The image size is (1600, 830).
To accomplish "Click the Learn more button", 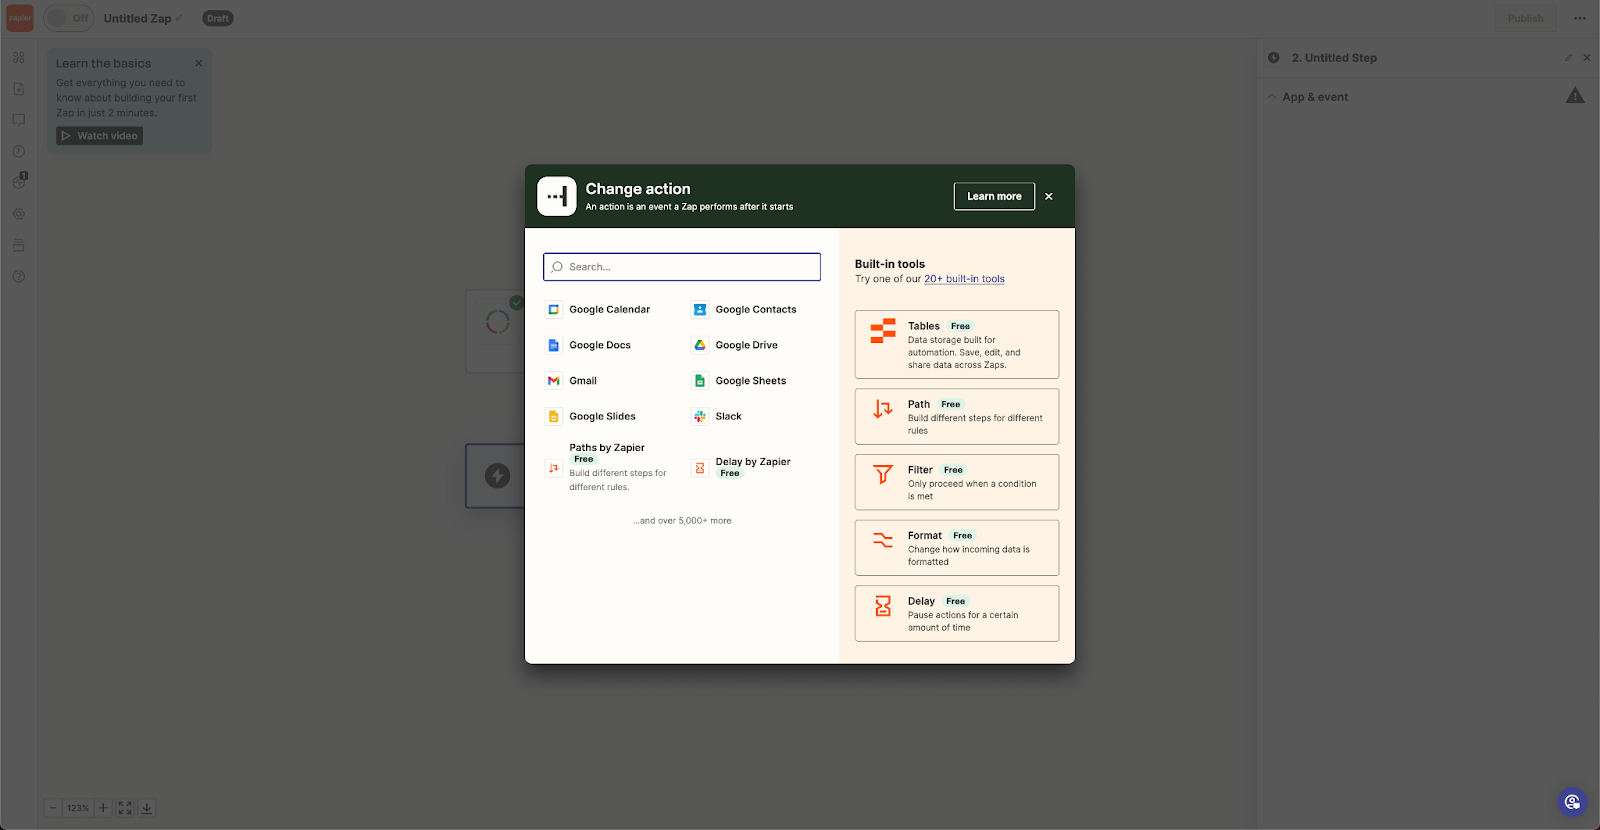I will (x=994, y=196).
